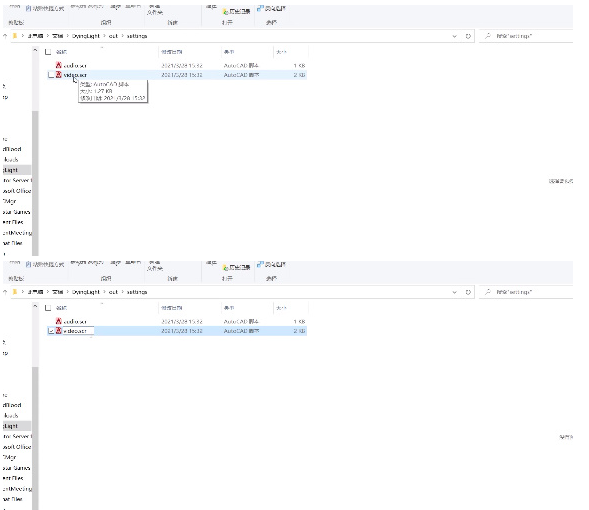The height and width of the screenshot is (510, 589).
Task: Expand the address history dropdown in the top window
Action: point(455,36)
